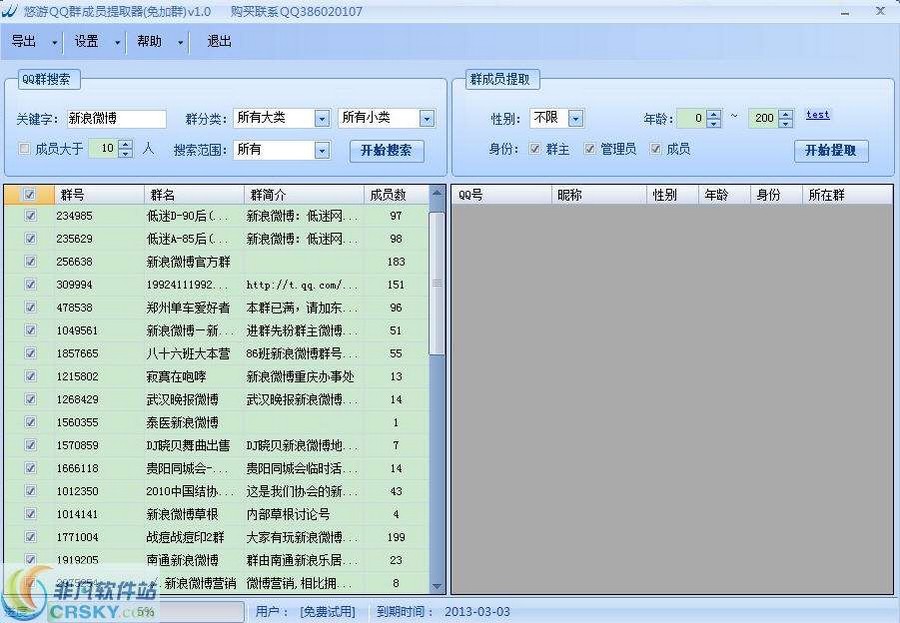Expand the arrow next to 设置
Image resolution: width=900 pixels, height=623 pixels.
(x=118, y=42)
